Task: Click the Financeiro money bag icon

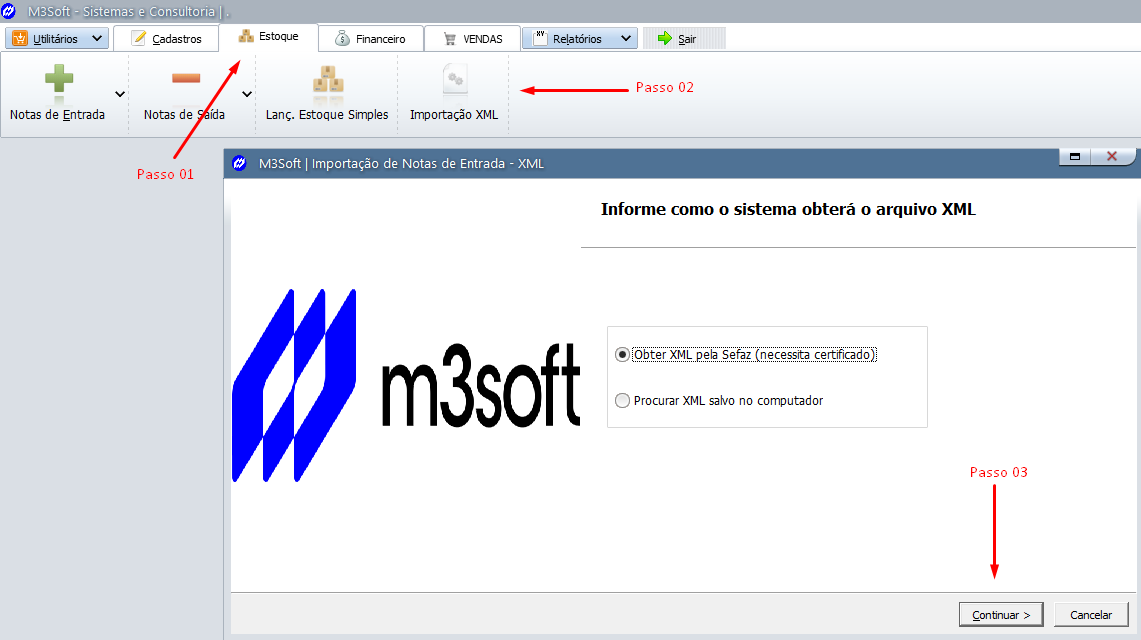Action: (342, 39)
